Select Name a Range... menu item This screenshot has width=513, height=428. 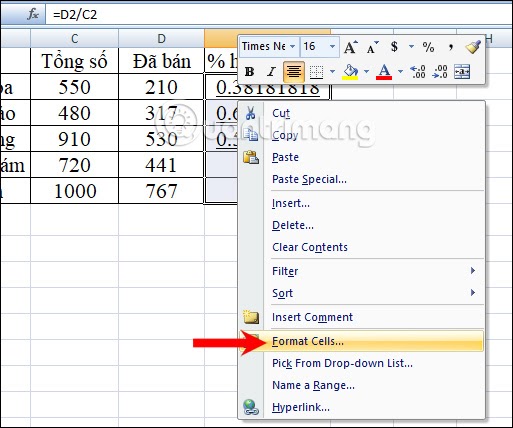(361, 385)
